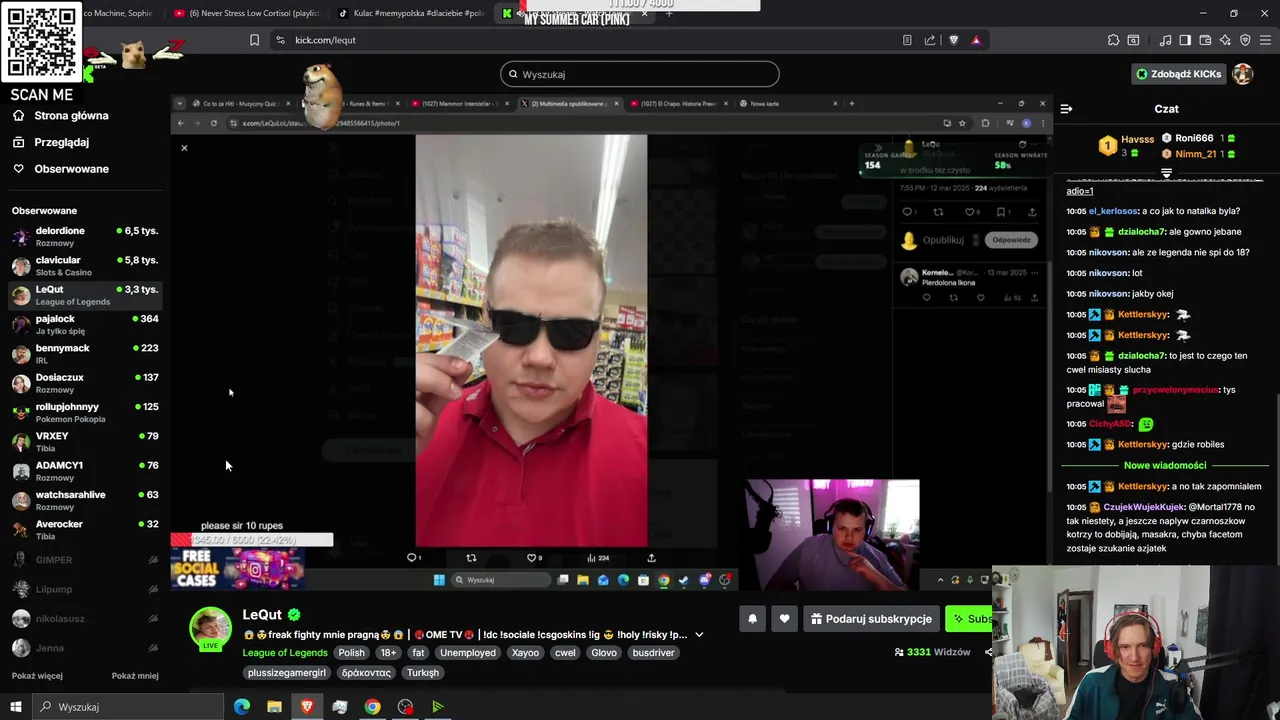The image size is (1280, 720).
Task: Open clavicular channel in sidebar
Action: tap(85, 265)
